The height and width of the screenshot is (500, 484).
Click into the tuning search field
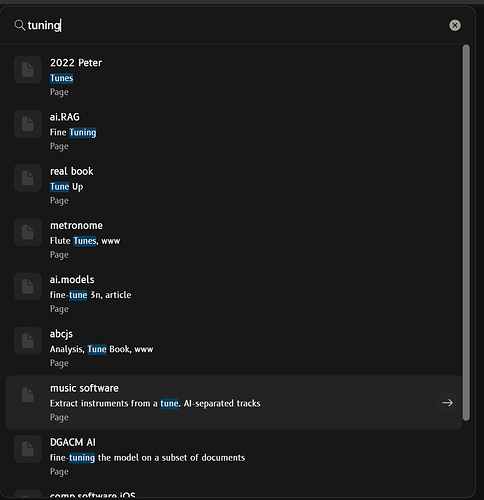tap(233, 25)
